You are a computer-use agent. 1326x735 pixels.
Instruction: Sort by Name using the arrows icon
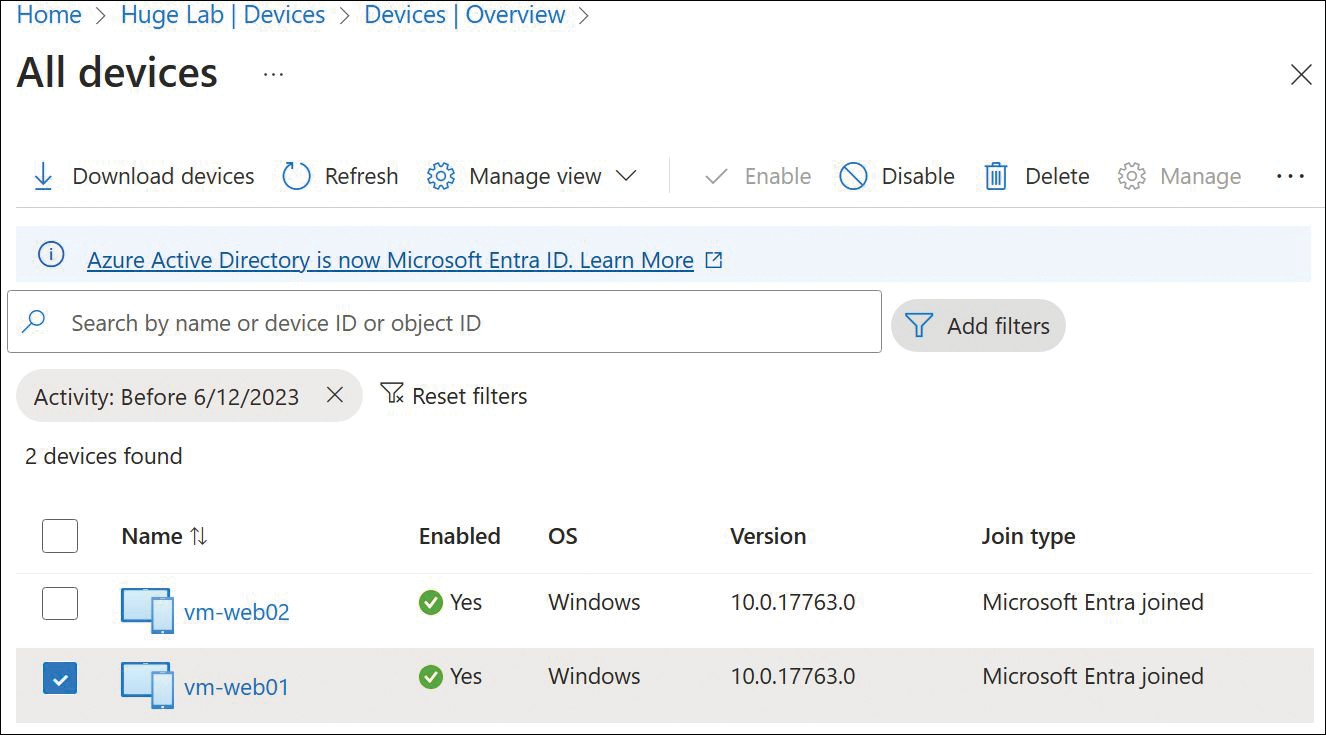(198, 536)
